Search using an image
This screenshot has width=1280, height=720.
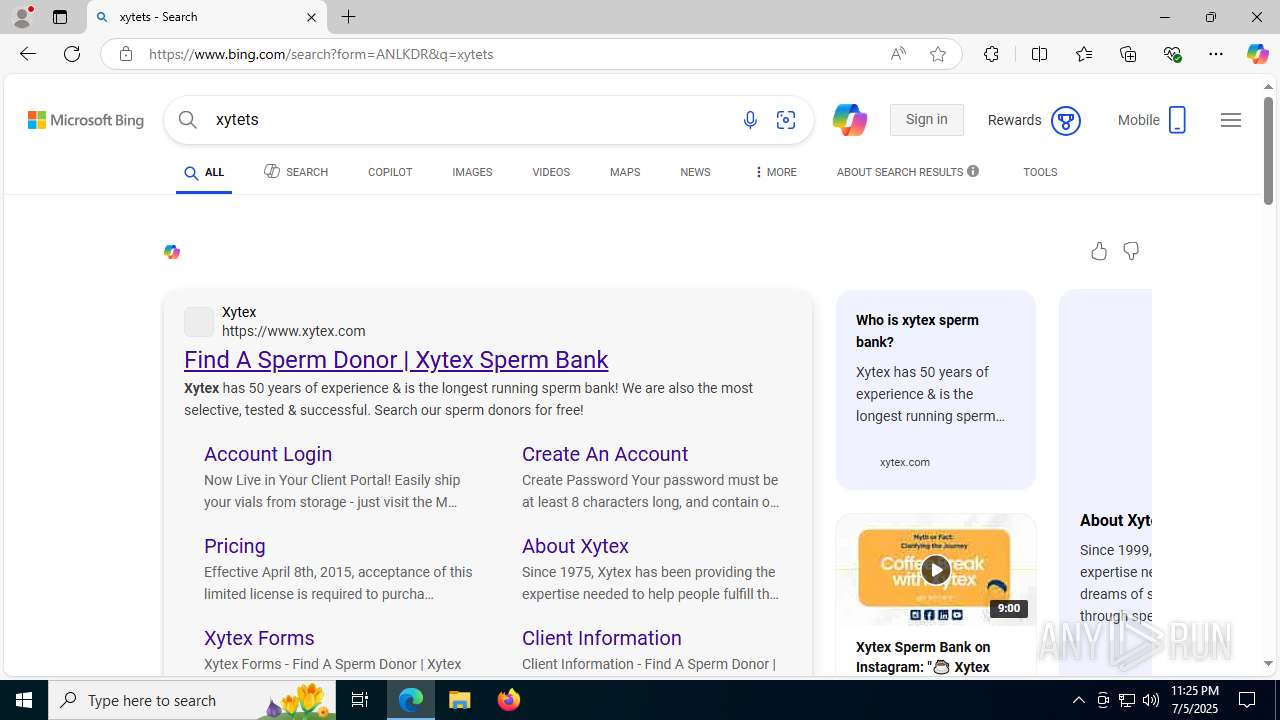pyautogui.click(x=786, y=120)
